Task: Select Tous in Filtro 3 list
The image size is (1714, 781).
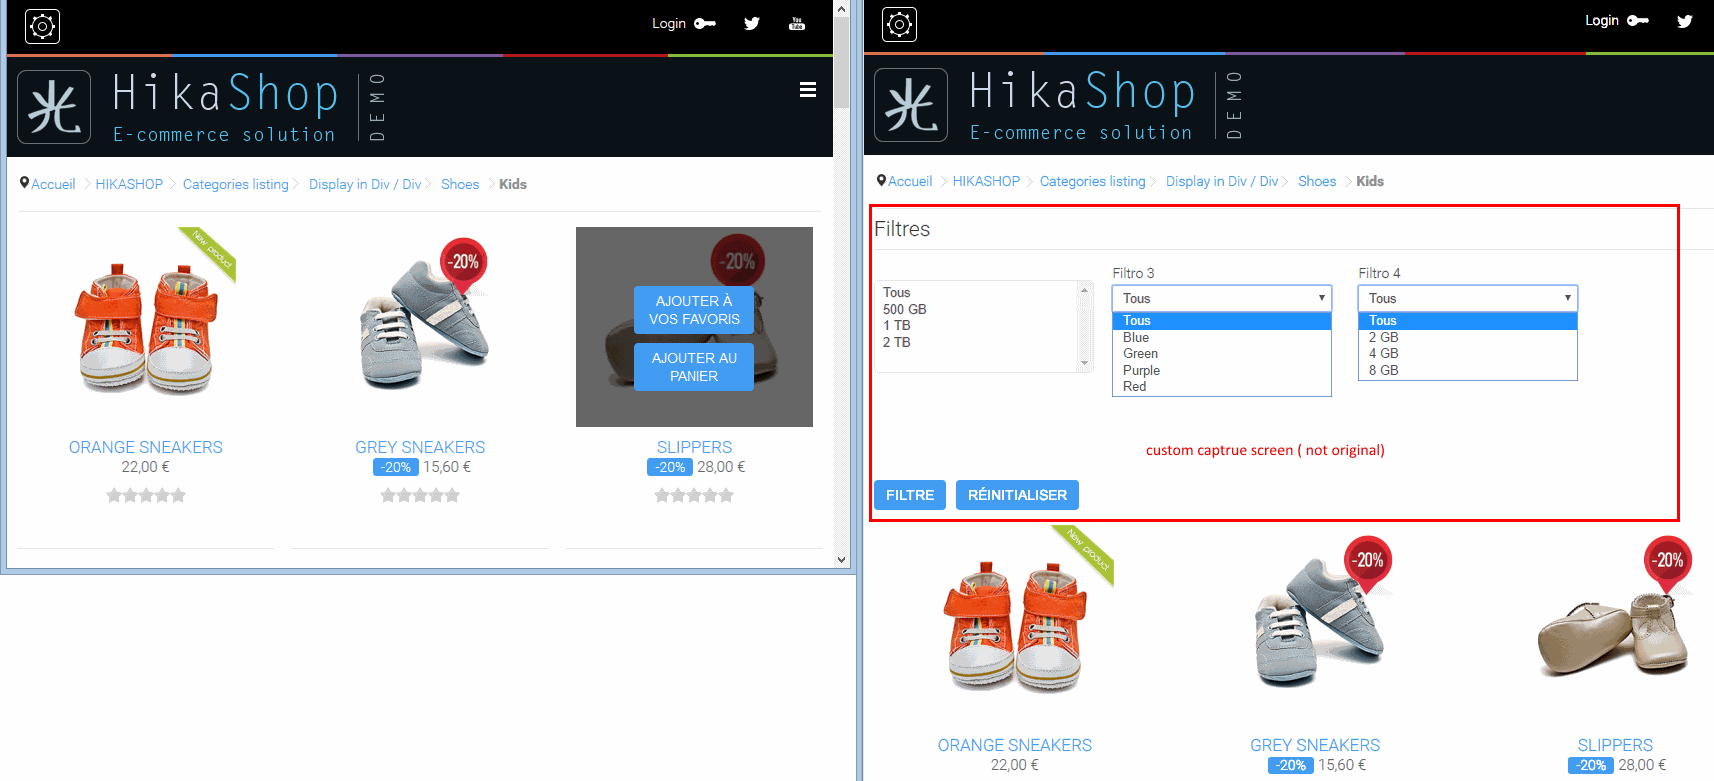Action: [x=1222, y=321]
